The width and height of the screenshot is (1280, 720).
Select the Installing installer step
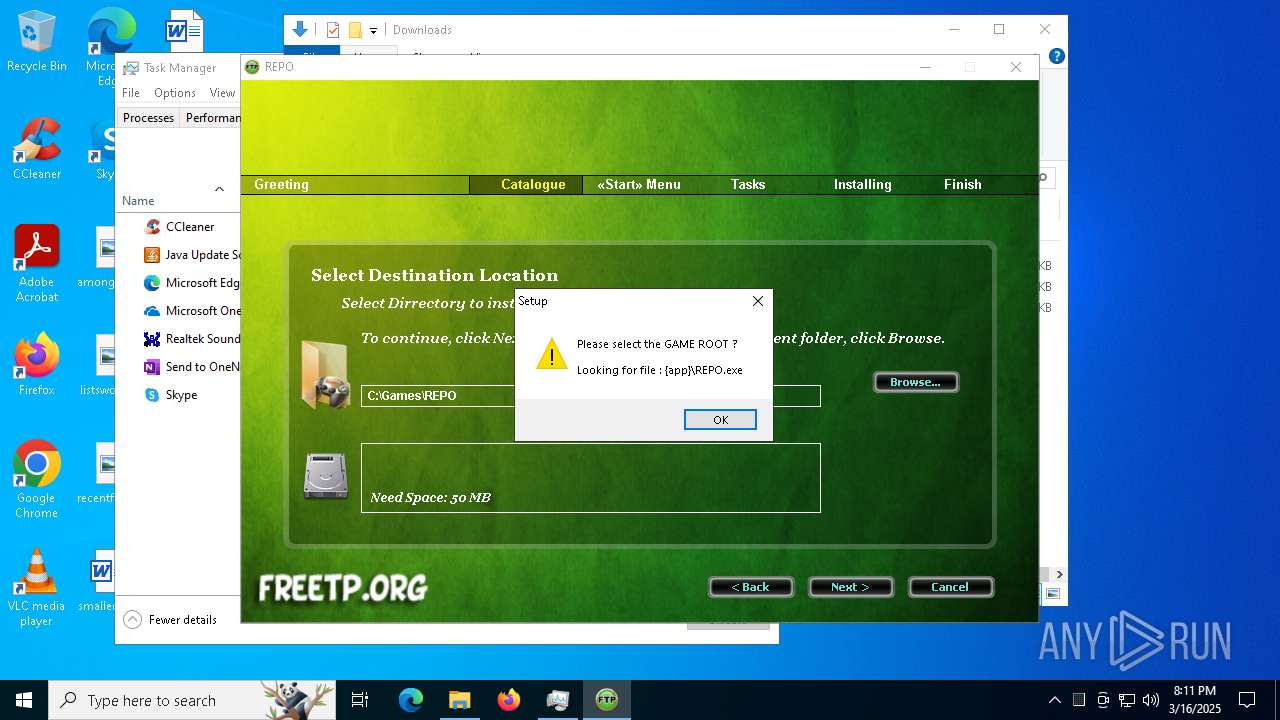pyautogui.click(x=862, y=184)
